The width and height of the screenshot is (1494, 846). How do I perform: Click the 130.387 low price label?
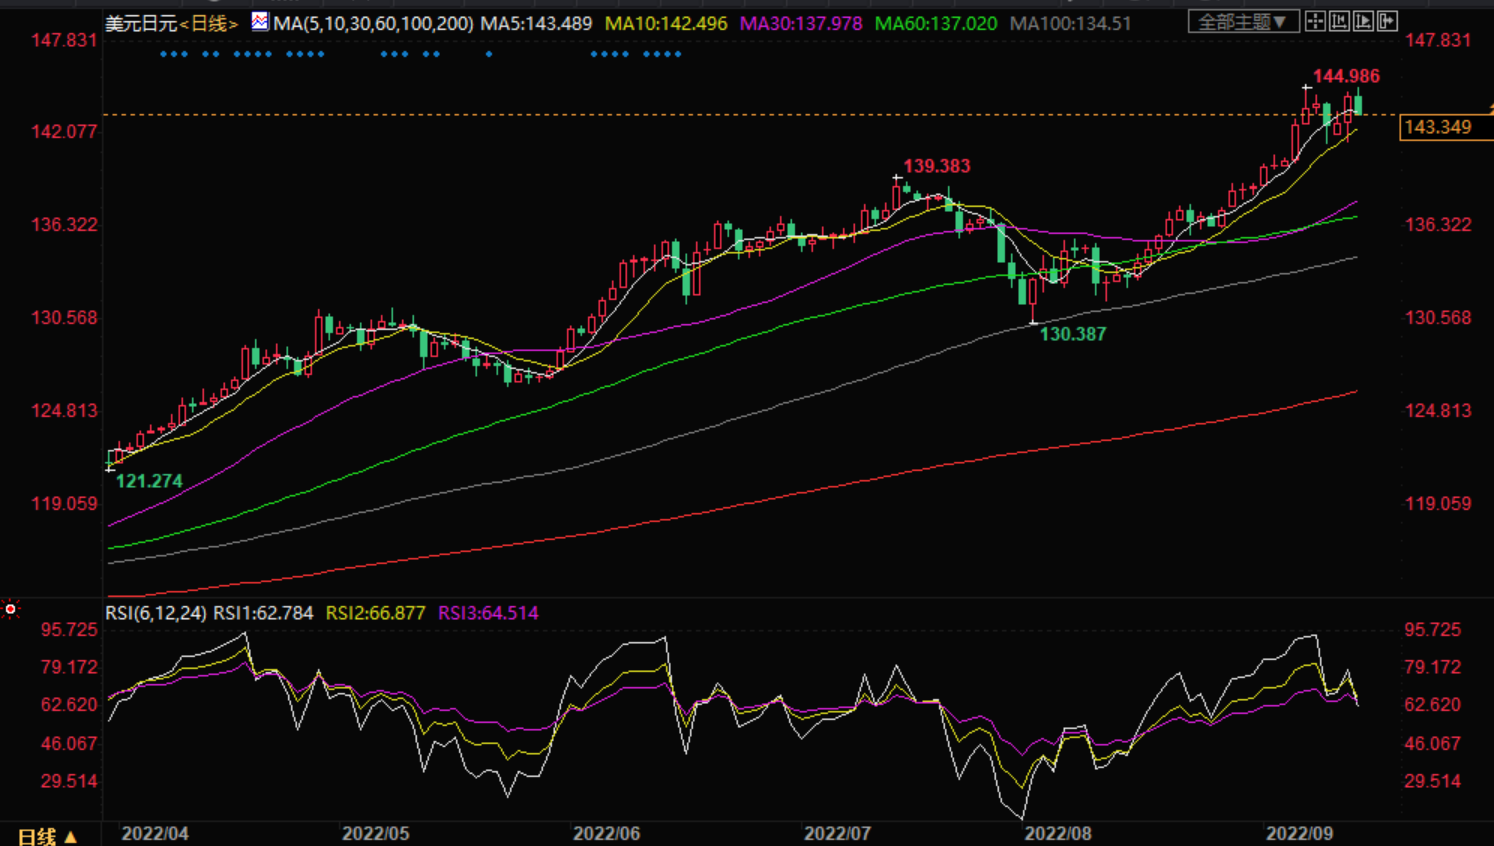tap(1073, 334)
